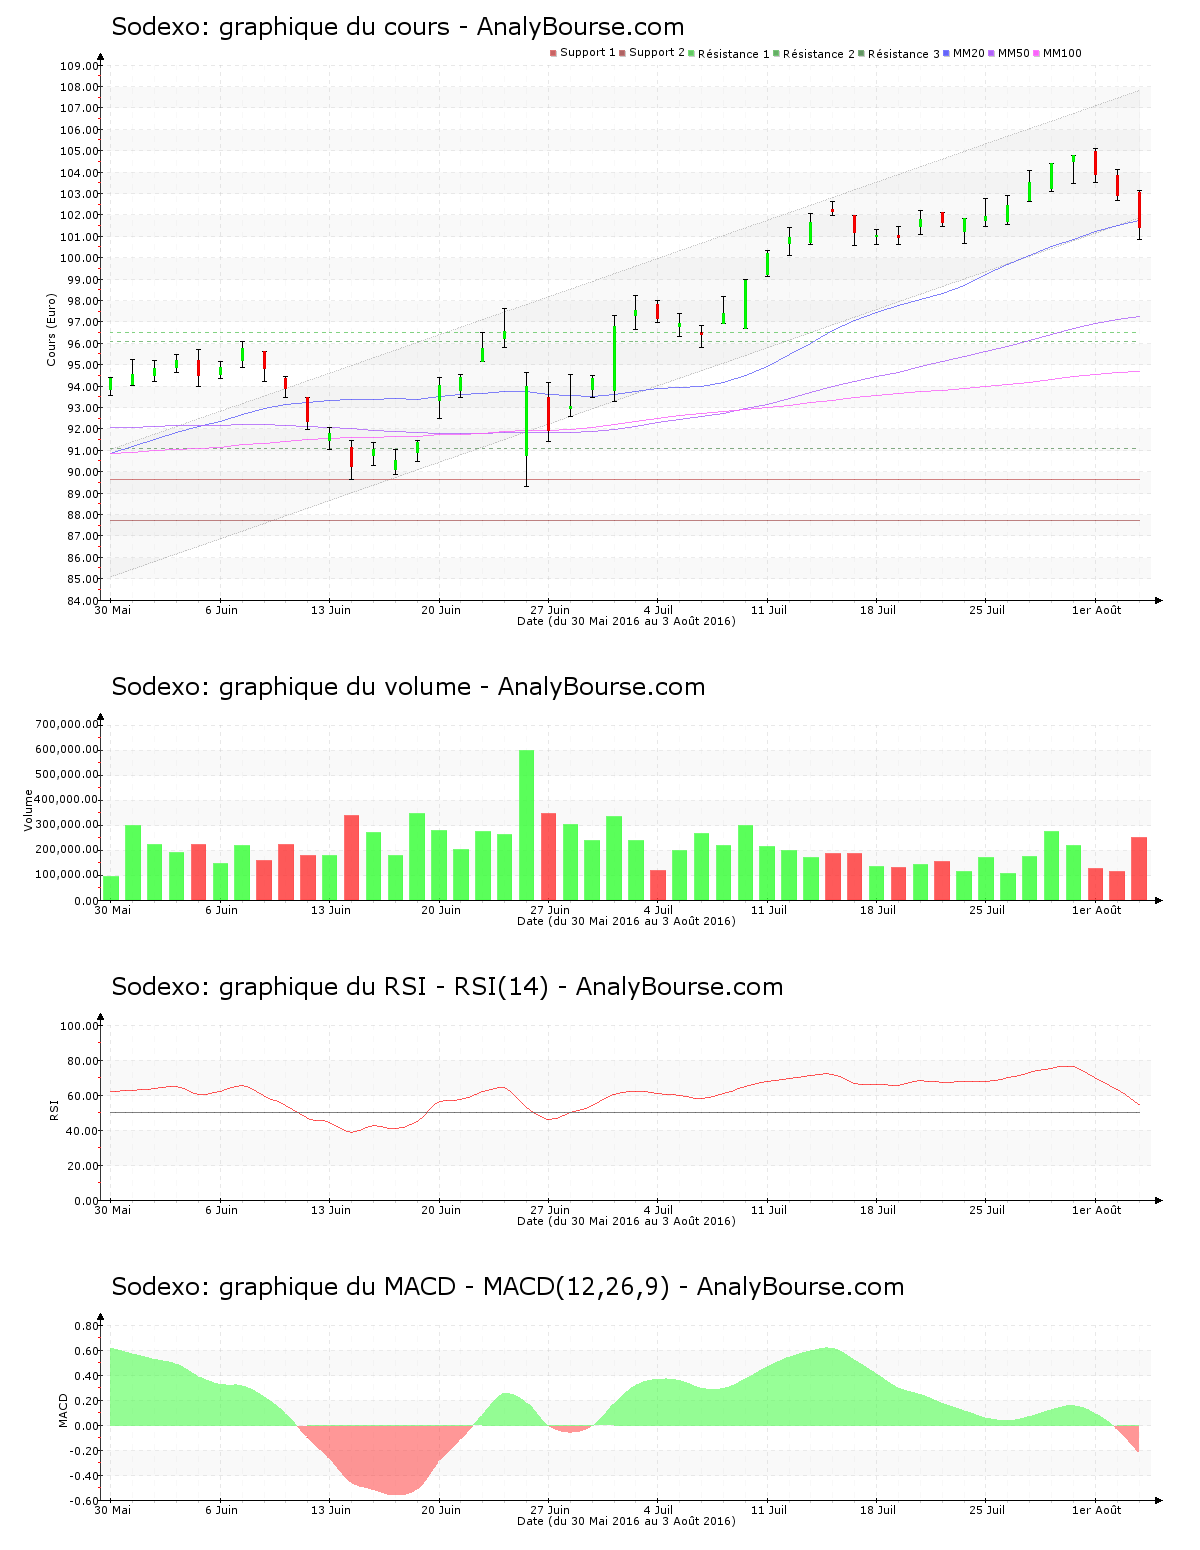Click the 'RSI' vertical axis label
Screen dimensions: 1200x1550
coord(53,1109)
